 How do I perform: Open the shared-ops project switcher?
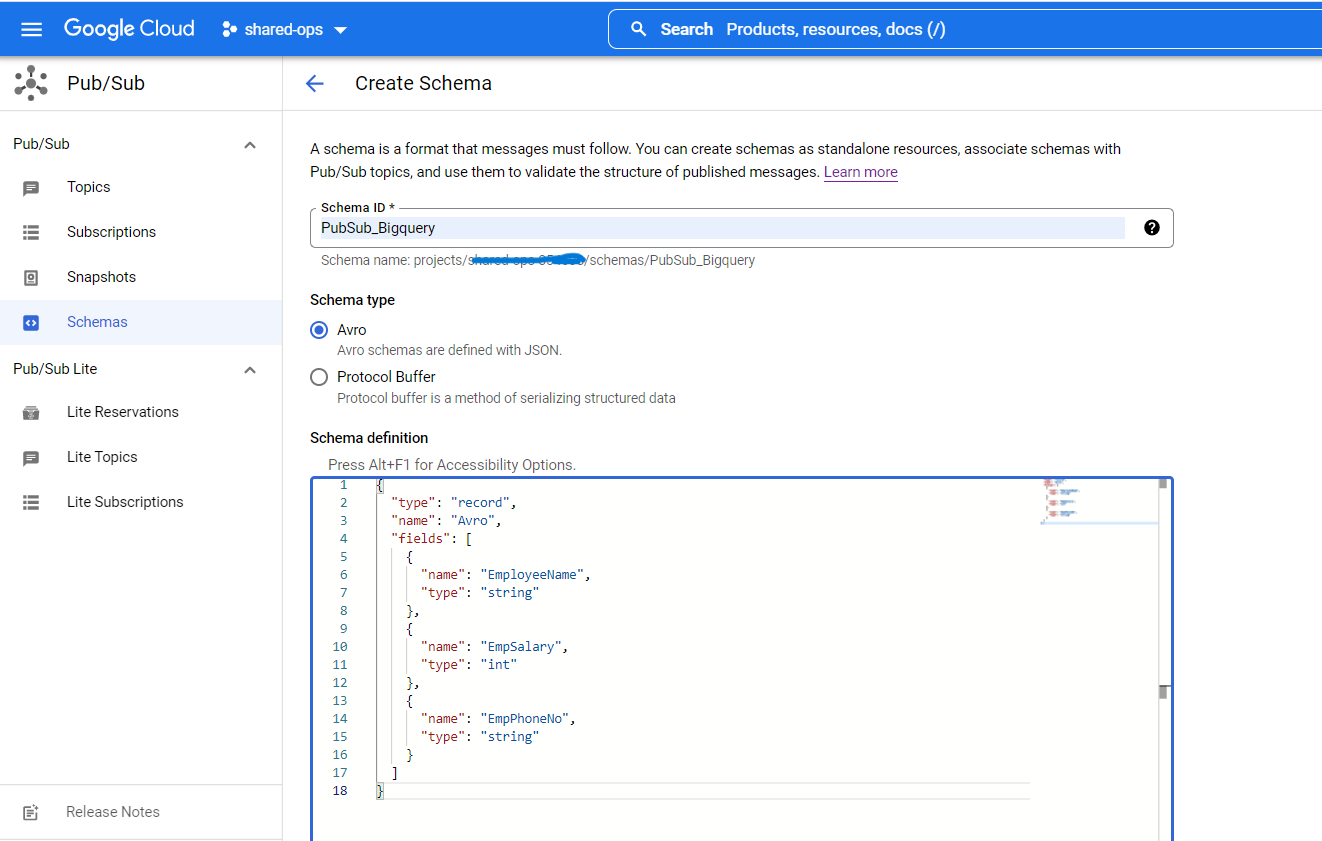coord(284,29)
